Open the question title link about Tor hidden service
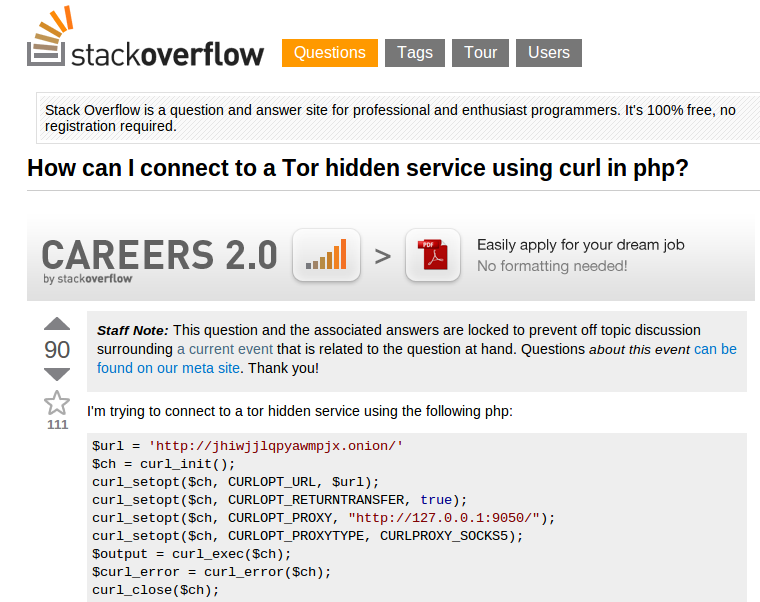Screen dimensions: 760x602 [x=358, y=169]
